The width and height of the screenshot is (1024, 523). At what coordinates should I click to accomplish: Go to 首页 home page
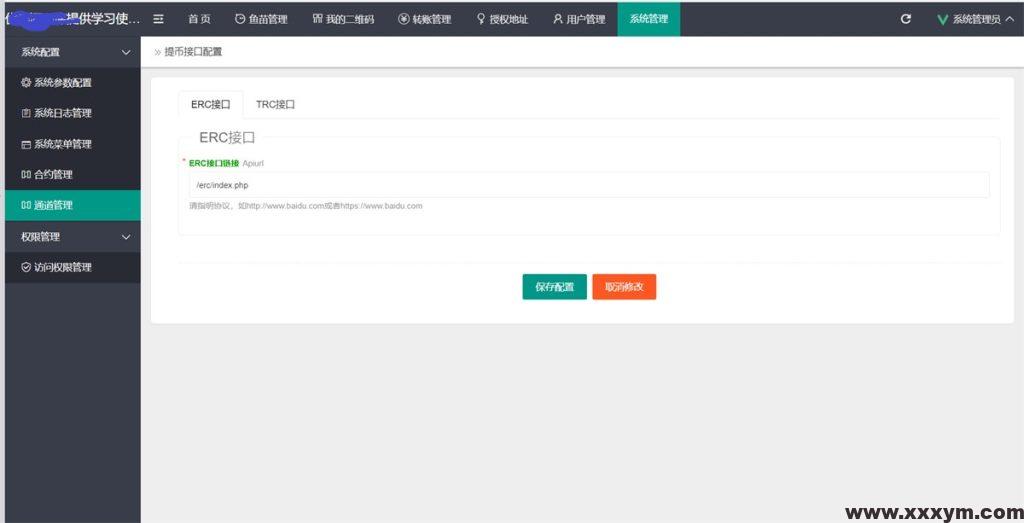[199, 19]
